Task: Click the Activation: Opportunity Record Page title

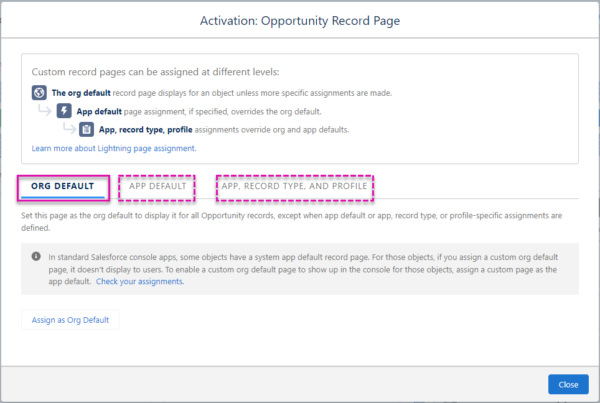Action: (x=300, y=21)
